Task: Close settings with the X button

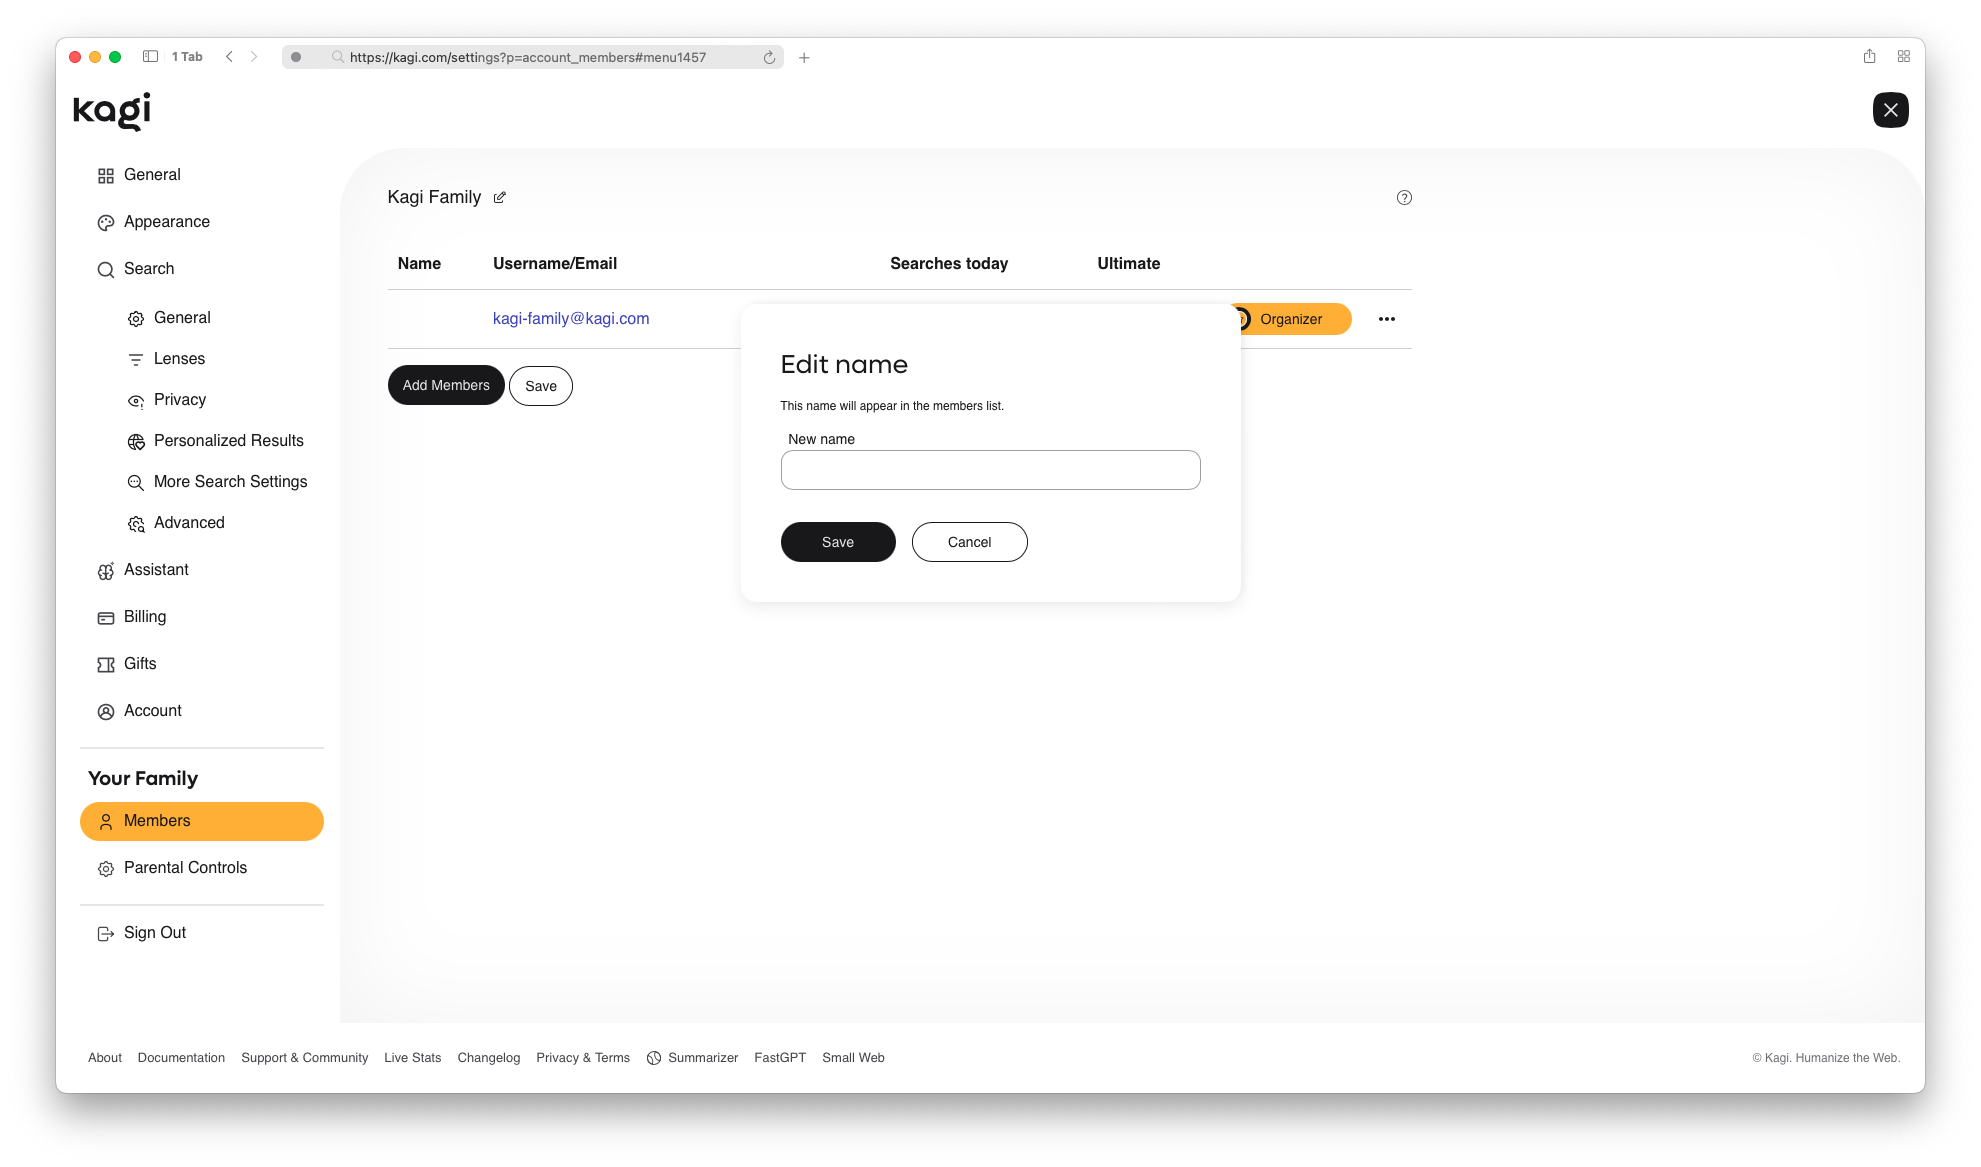Action: (1890, 110)
